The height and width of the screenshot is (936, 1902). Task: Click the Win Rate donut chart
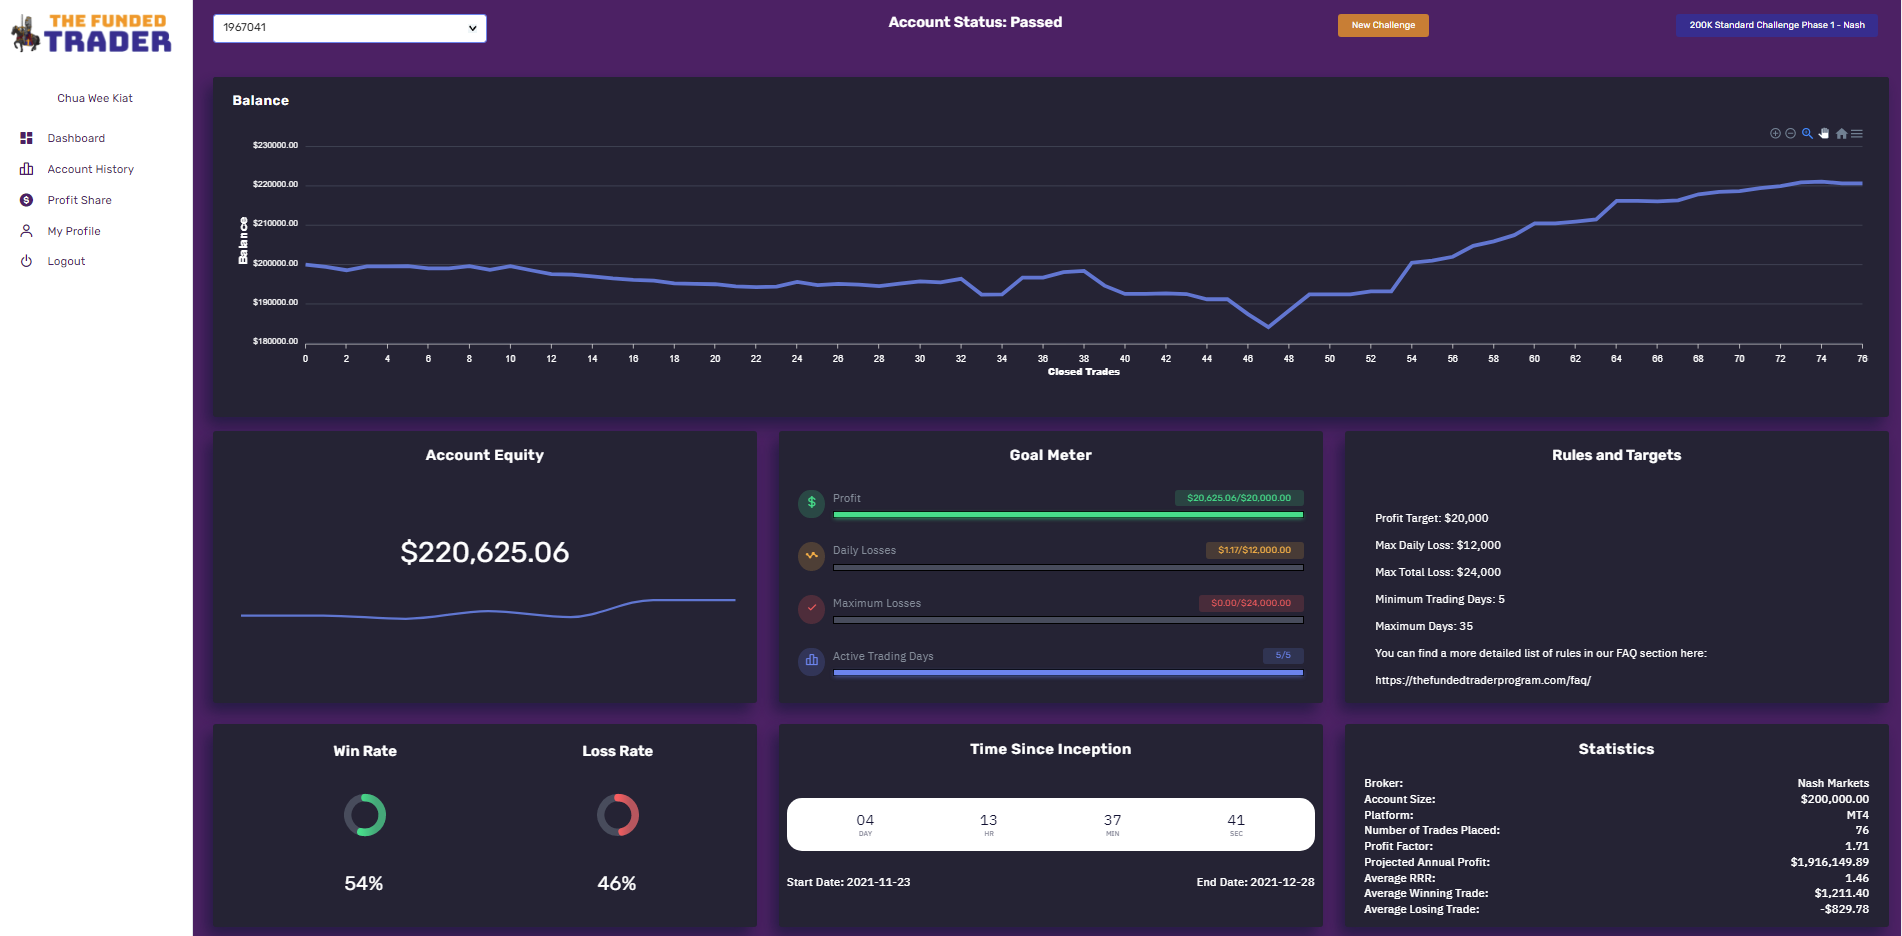point(365,815)
